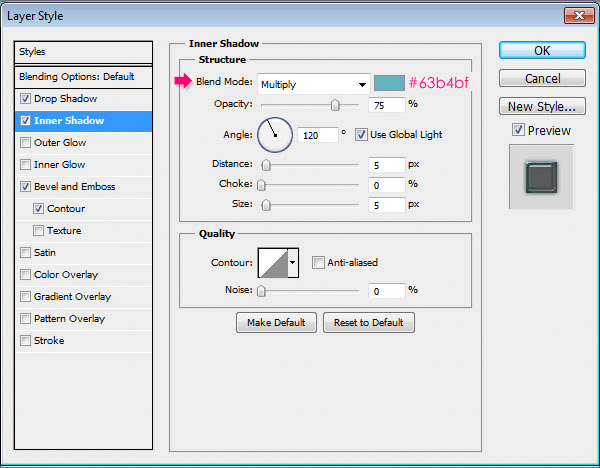
Task: Toggle Use Global Light checkbox
Action: (361, 135)
